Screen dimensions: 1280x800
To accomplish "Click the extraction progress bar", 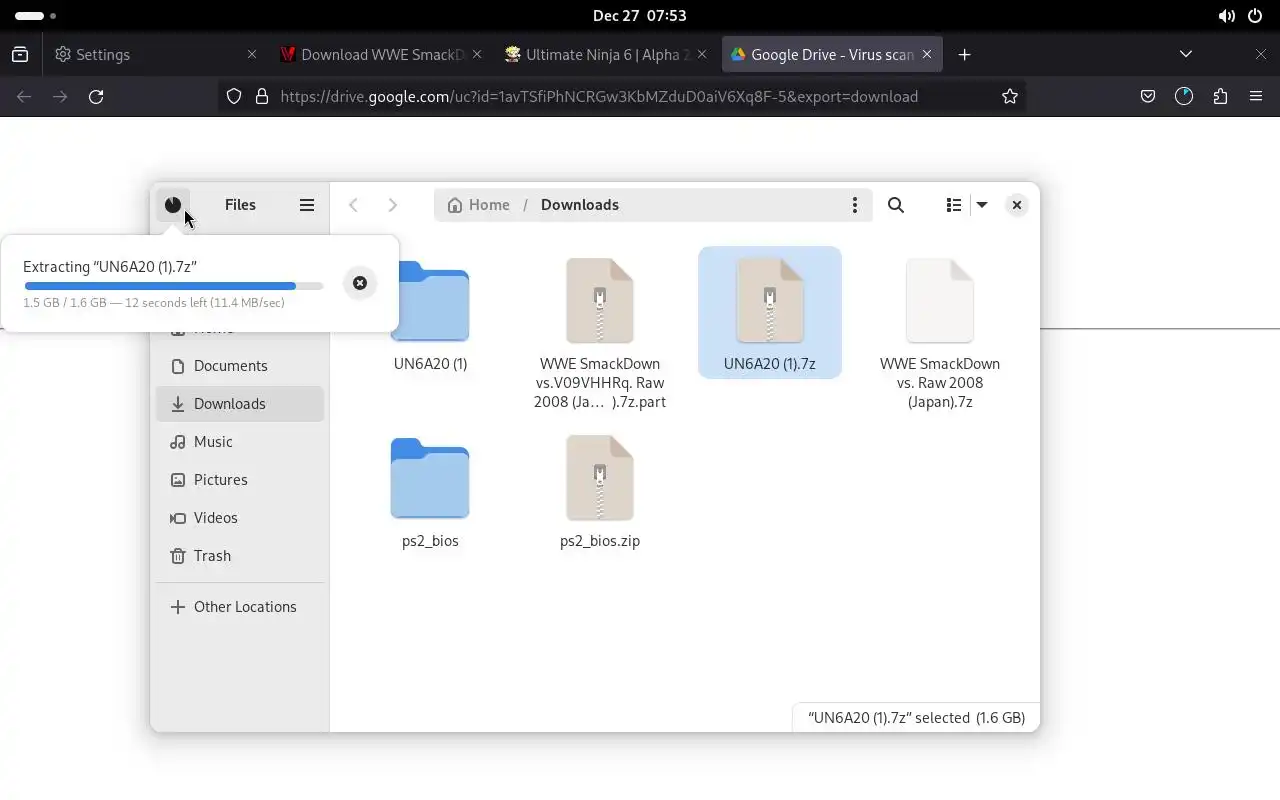I will click(174, 286).
